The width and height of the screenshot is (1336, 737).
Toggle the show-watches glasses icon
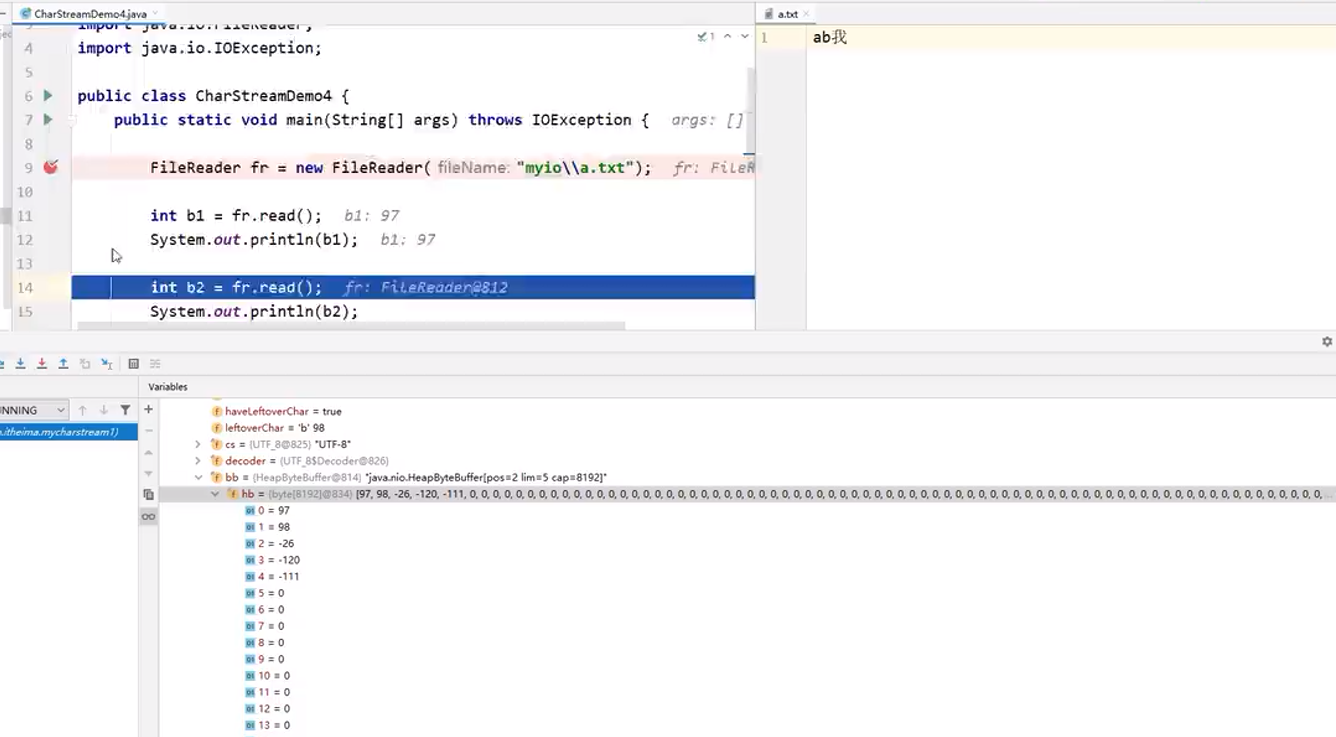click(x=148, y=516)
